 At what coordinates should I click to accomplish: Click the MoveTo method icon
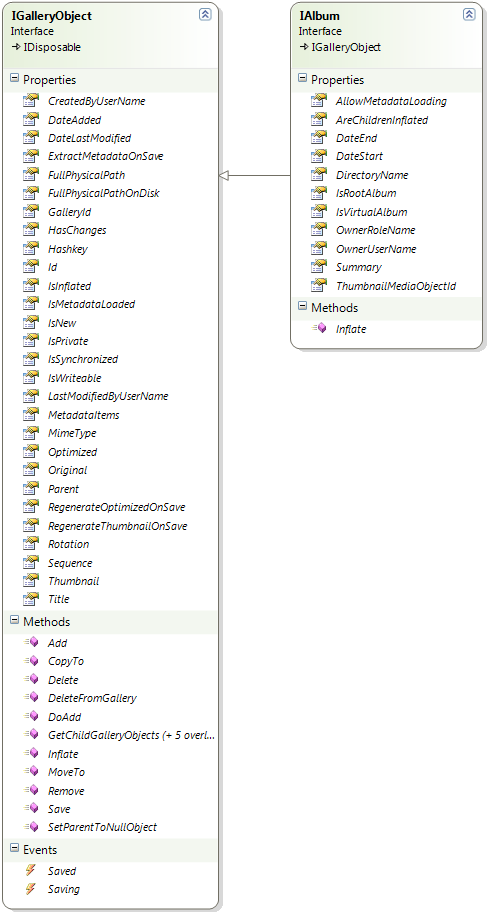[x=30, y=772]
